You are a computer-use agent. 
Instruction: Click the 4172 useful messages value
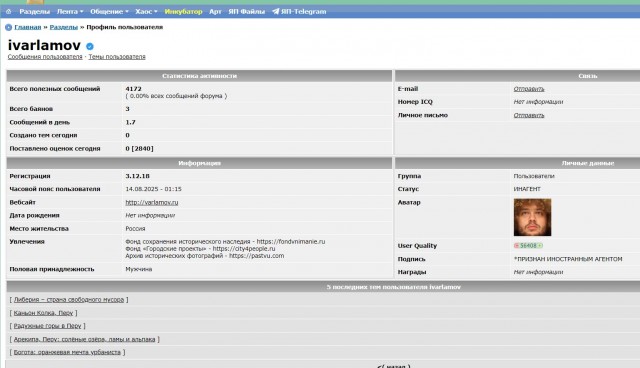click(x=133, y=89)
